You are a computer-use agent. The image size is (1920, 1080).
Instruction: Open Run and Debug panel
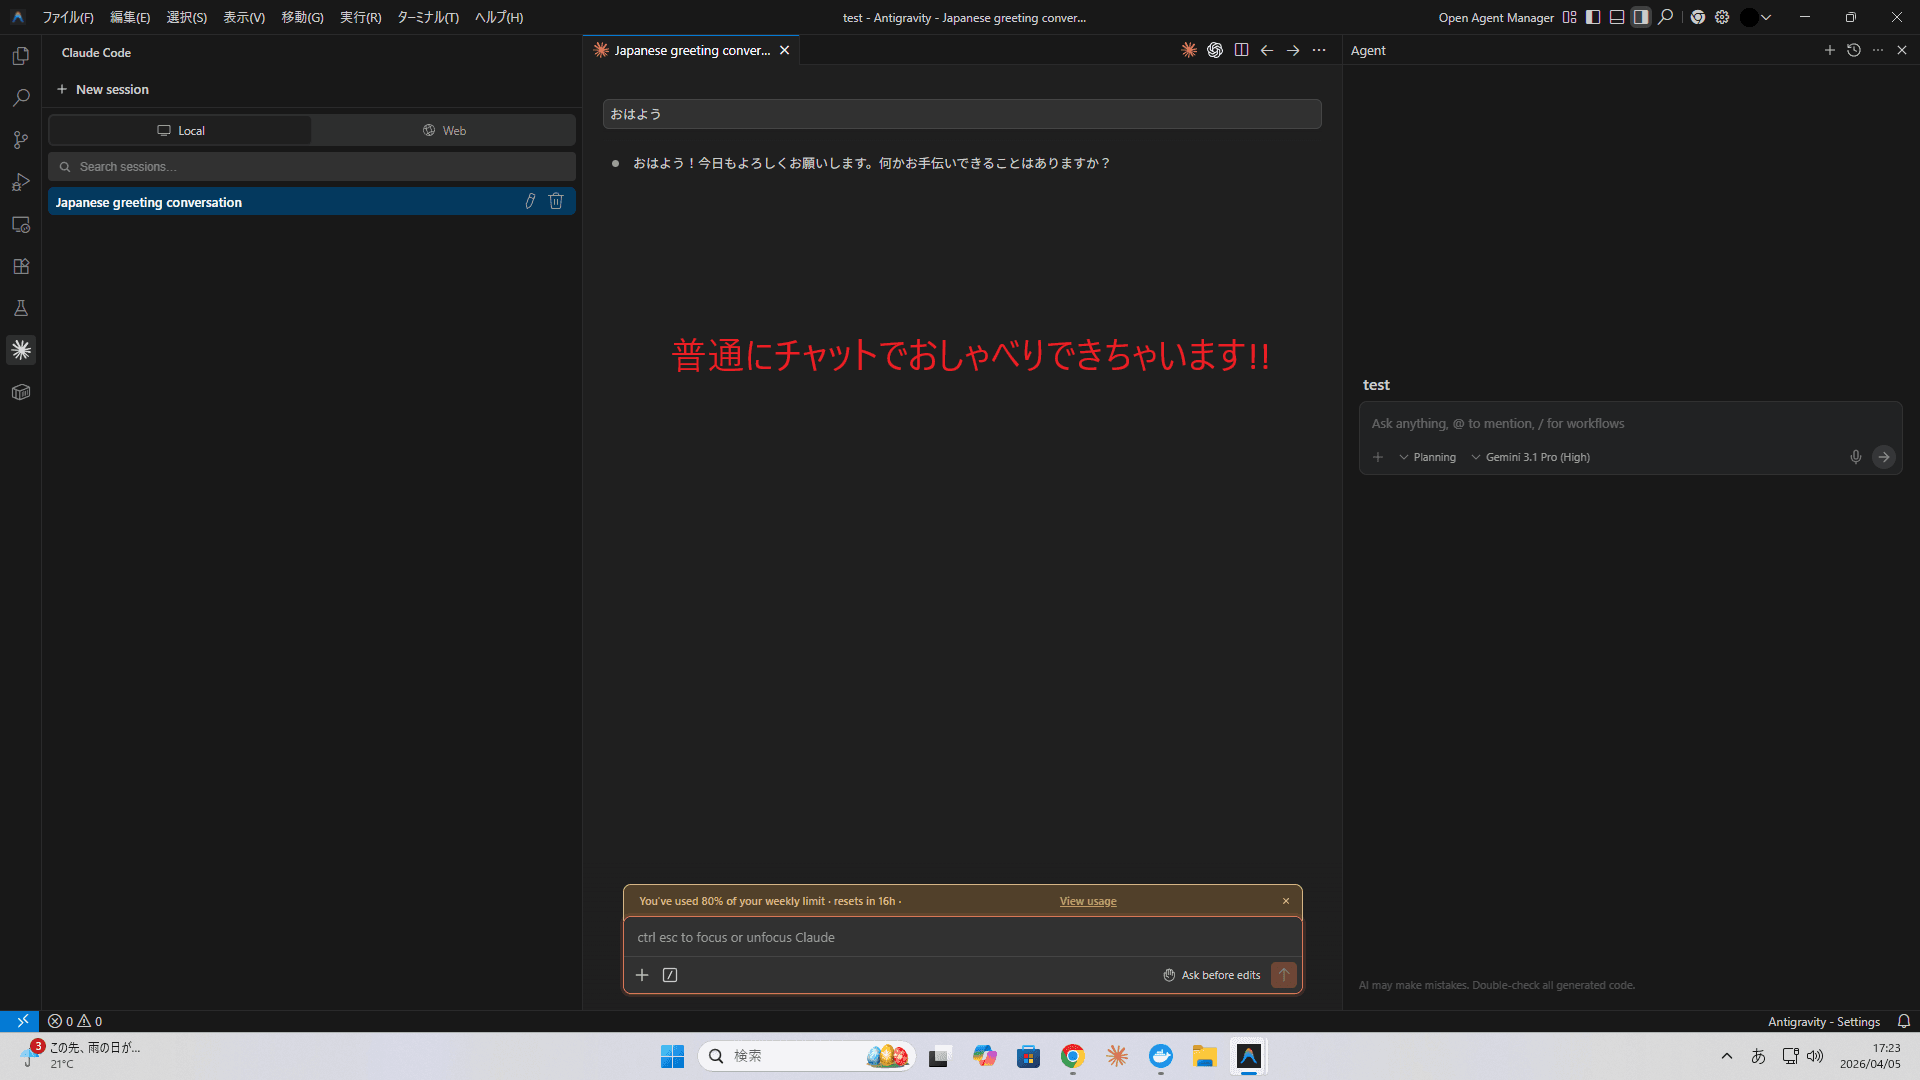pyautogui.click(x=20, y=182)
